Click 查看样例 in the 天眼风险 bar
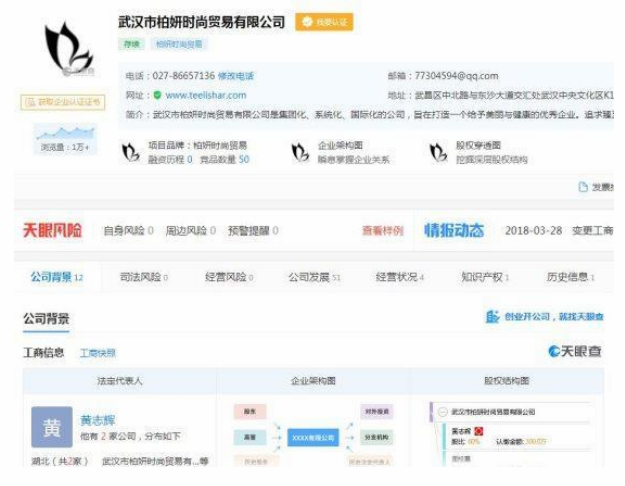The image size is (625, 486). coord(382,231)
